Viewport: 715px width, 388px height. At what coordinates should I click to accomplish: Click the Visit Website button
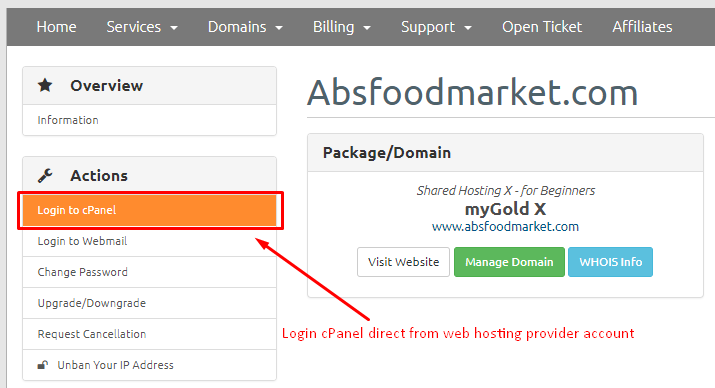(403, 262)
